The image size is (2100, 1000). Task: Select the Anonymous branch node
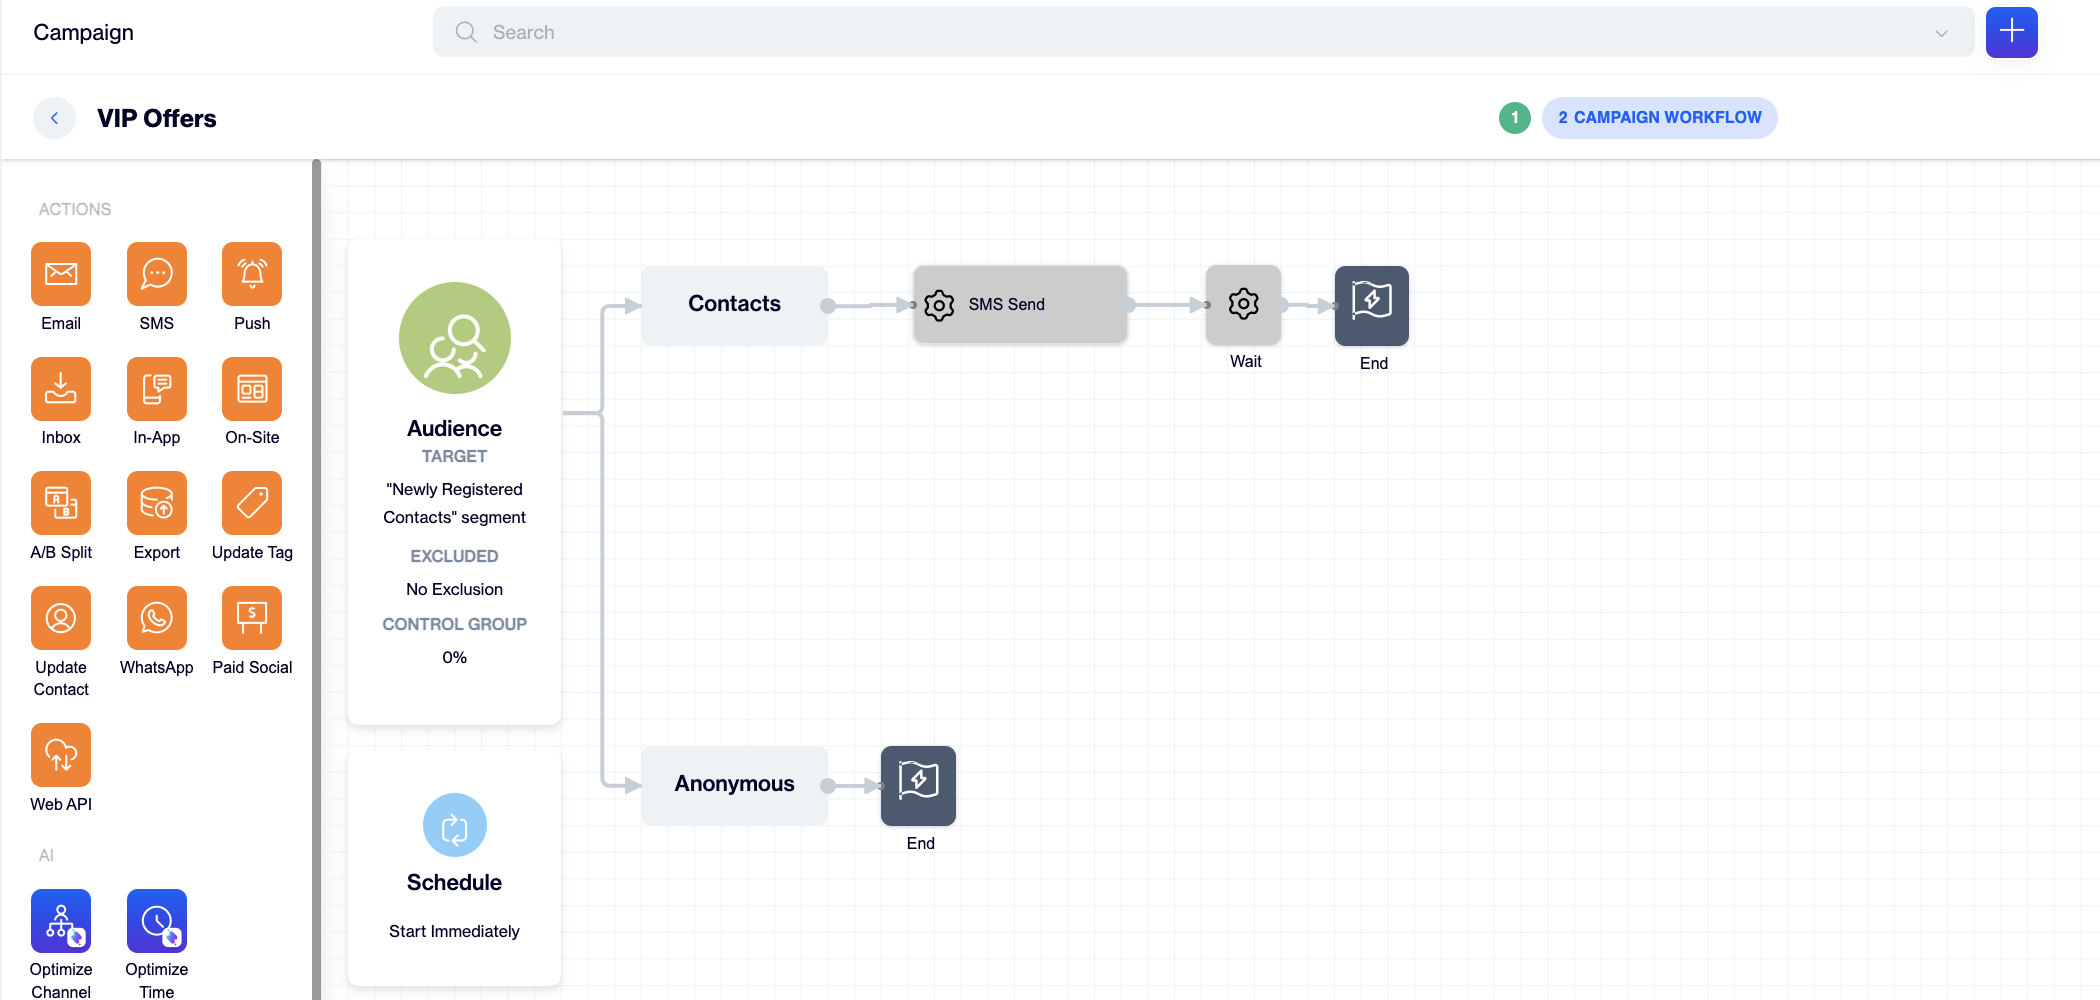[x=735, y=785]
